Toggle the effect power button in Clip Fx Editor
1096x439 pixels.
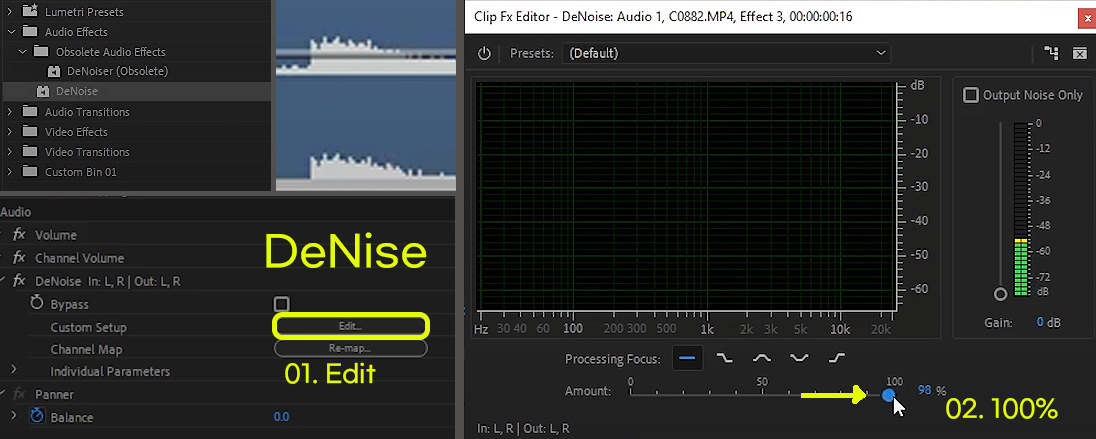pyautogui.click(x=484, y=53)
